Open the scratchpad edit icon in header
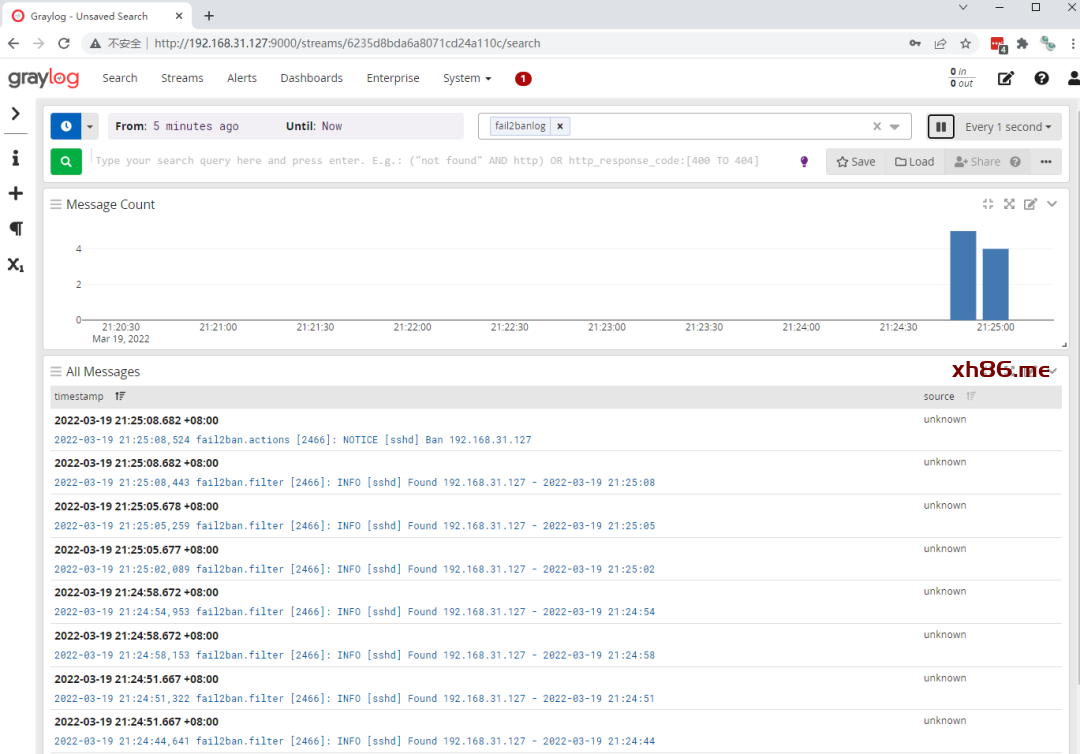 click(x=1006, y=79)
